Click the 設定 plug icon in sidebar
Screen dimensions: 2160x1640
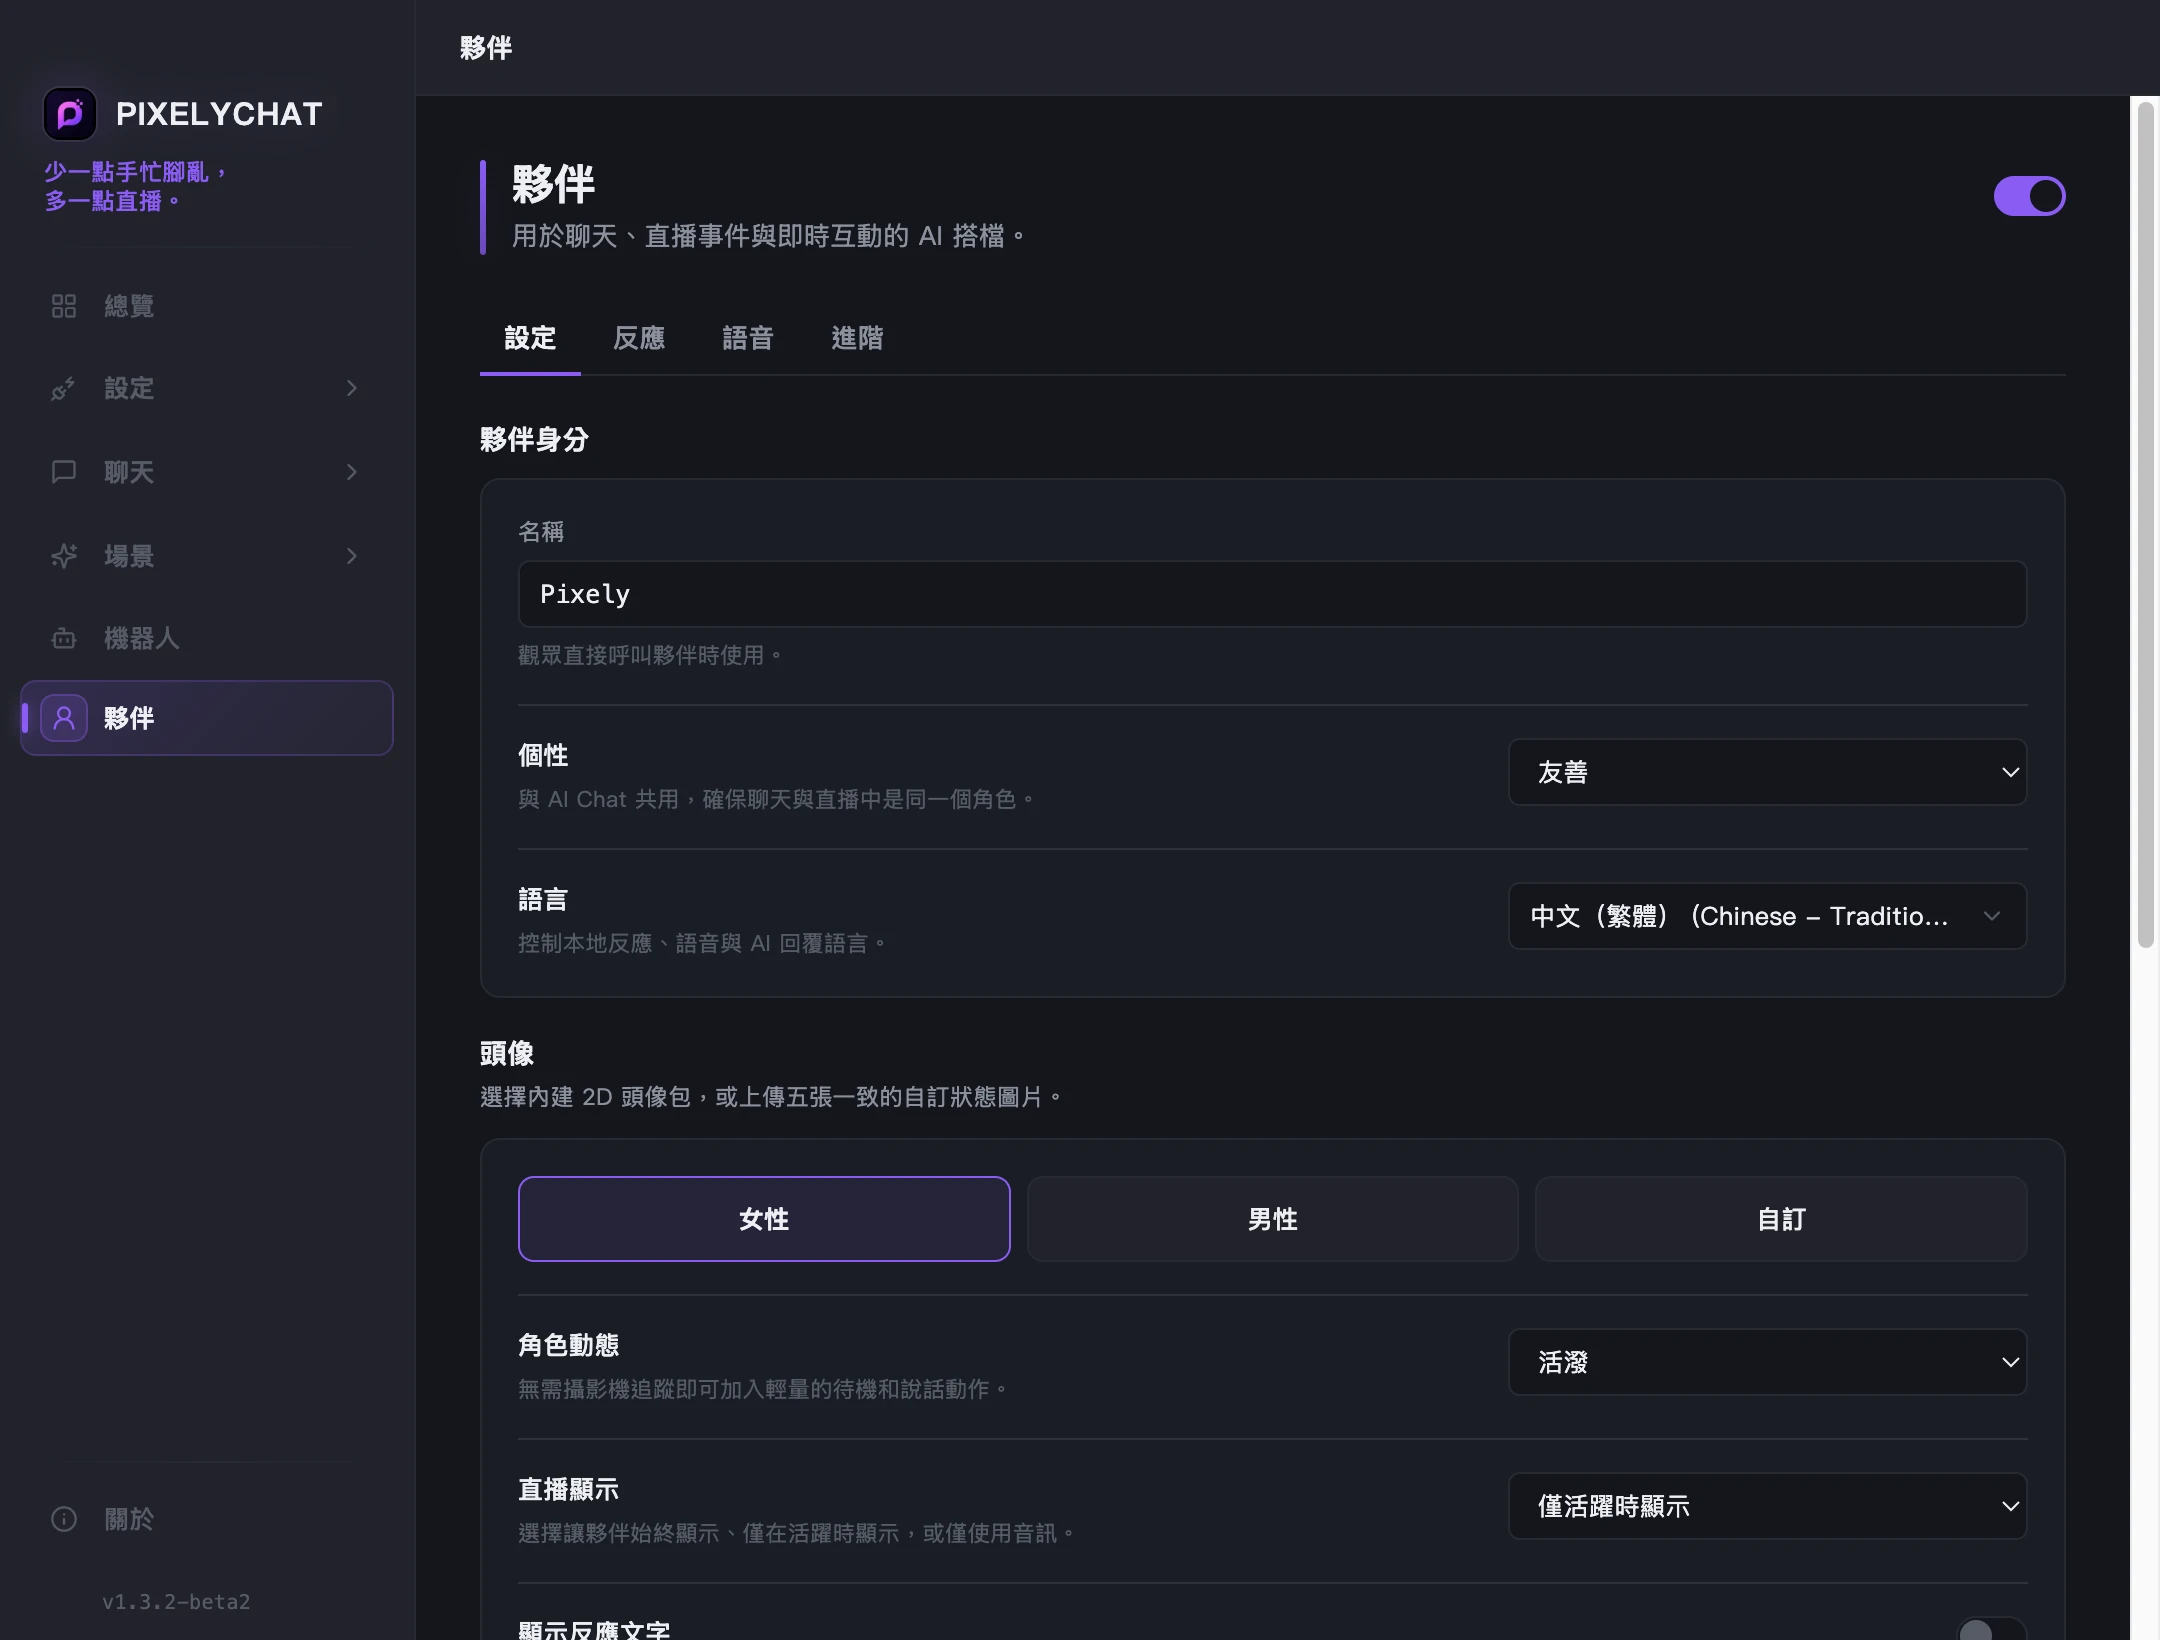point(64,388)
